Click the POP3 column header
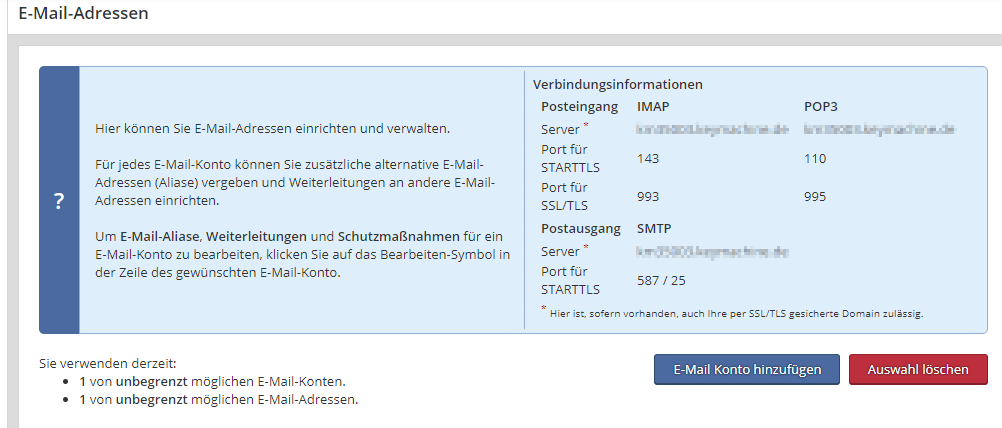The width and height of the screenshot is (1002, 428). (x=821, y=106)
